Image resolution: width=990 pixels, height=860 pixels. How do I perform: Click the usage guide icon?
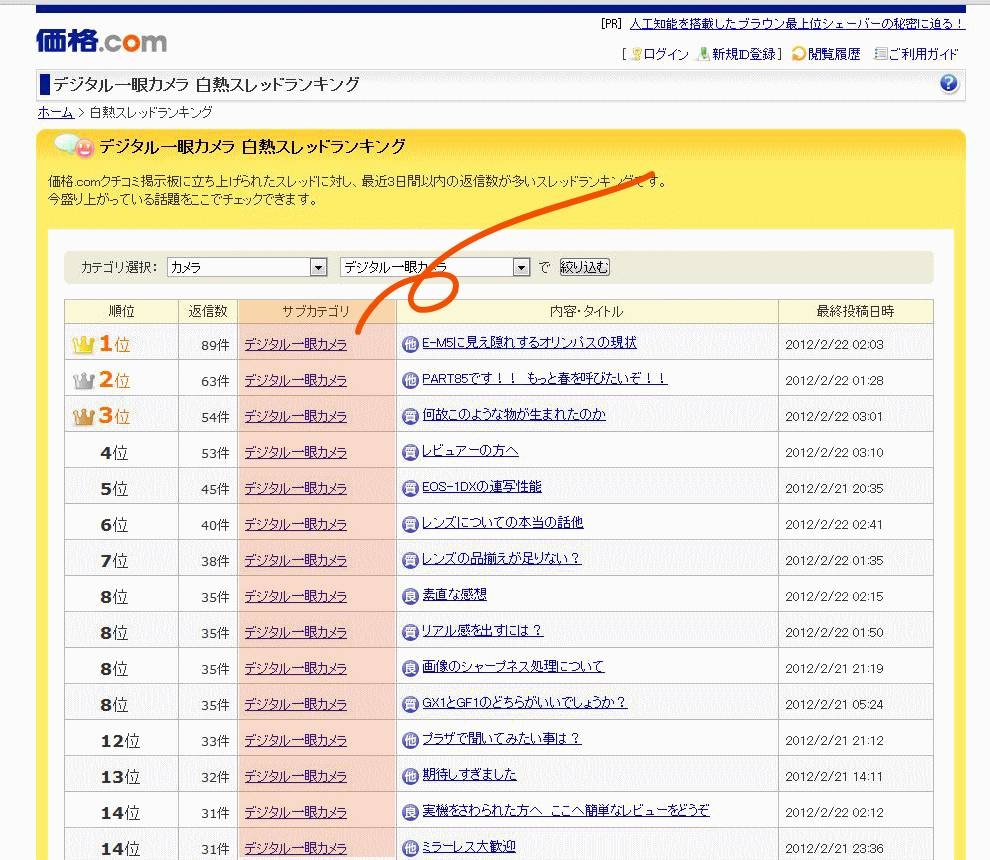pos(881,54)
